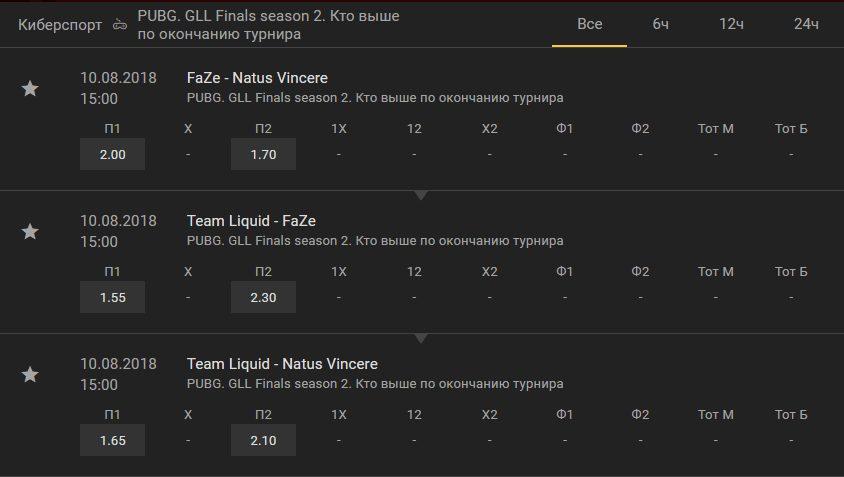Expand the triangle below Team Liquid - FaZe
The image size is (844, 477).
click(x=421, y=338)
